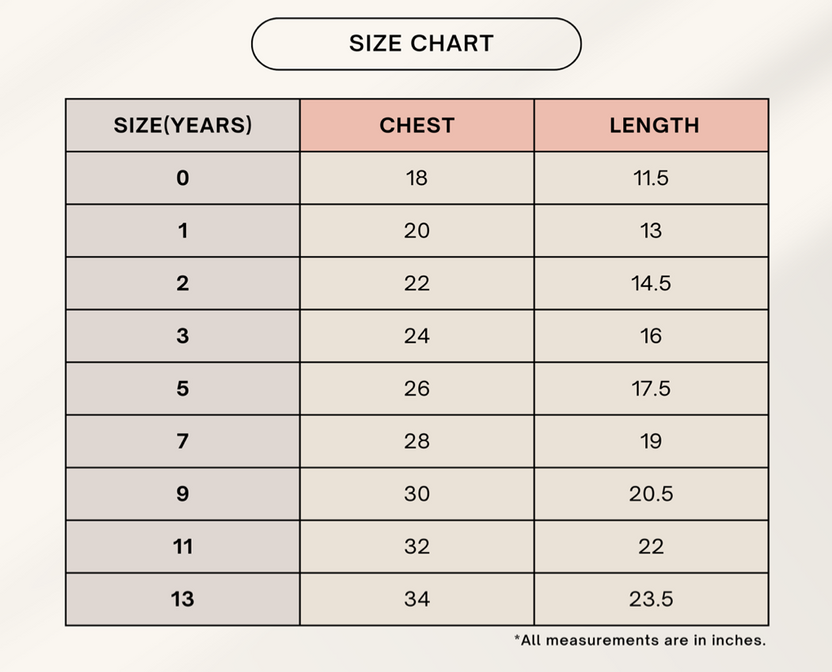Click the SIZE CHART title pill
Screen dimensions: 832x672
[416, 44]
